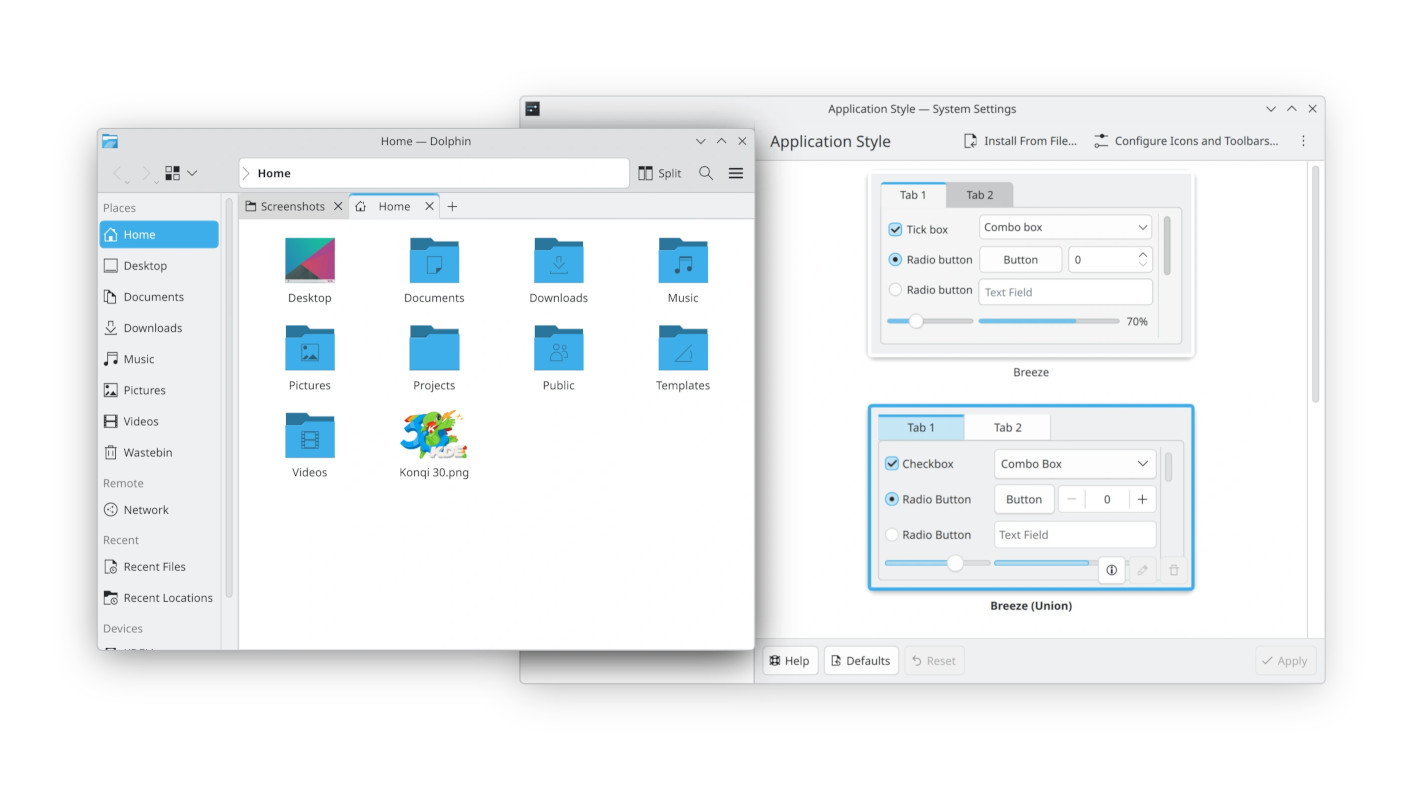Increase the Breeze (Union) spinbox with plus

1142,499
